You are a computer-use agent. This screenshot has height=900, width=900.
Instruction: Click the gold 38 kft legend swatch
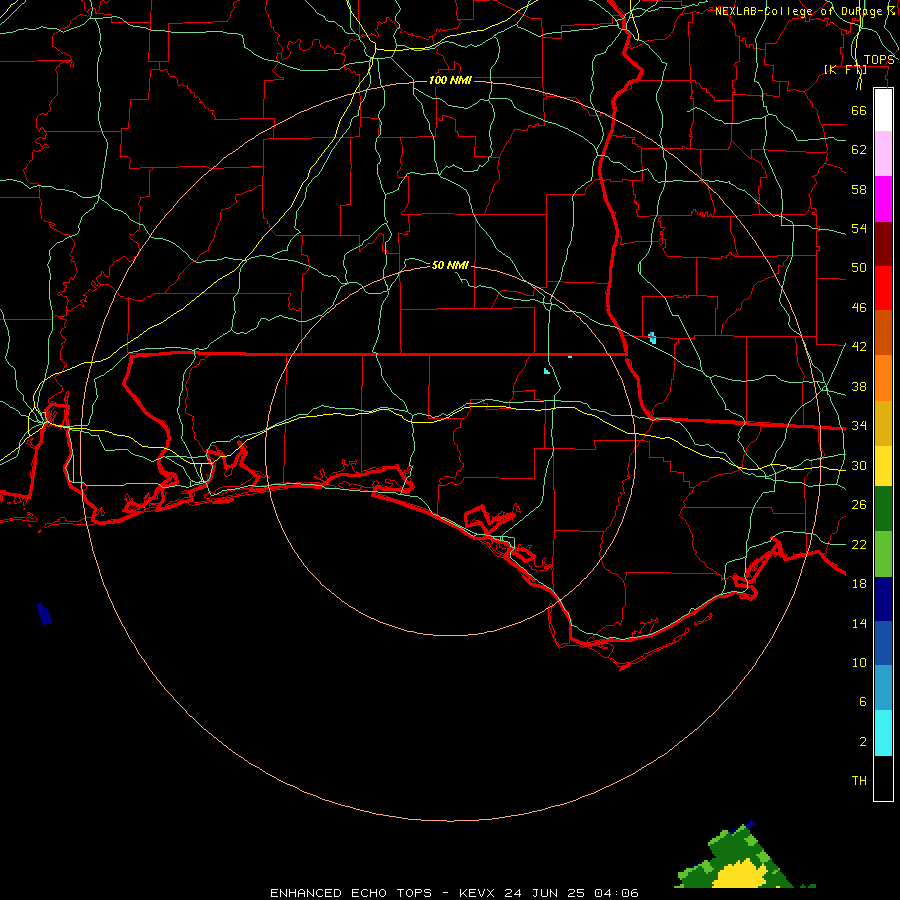tap(883, 423)
